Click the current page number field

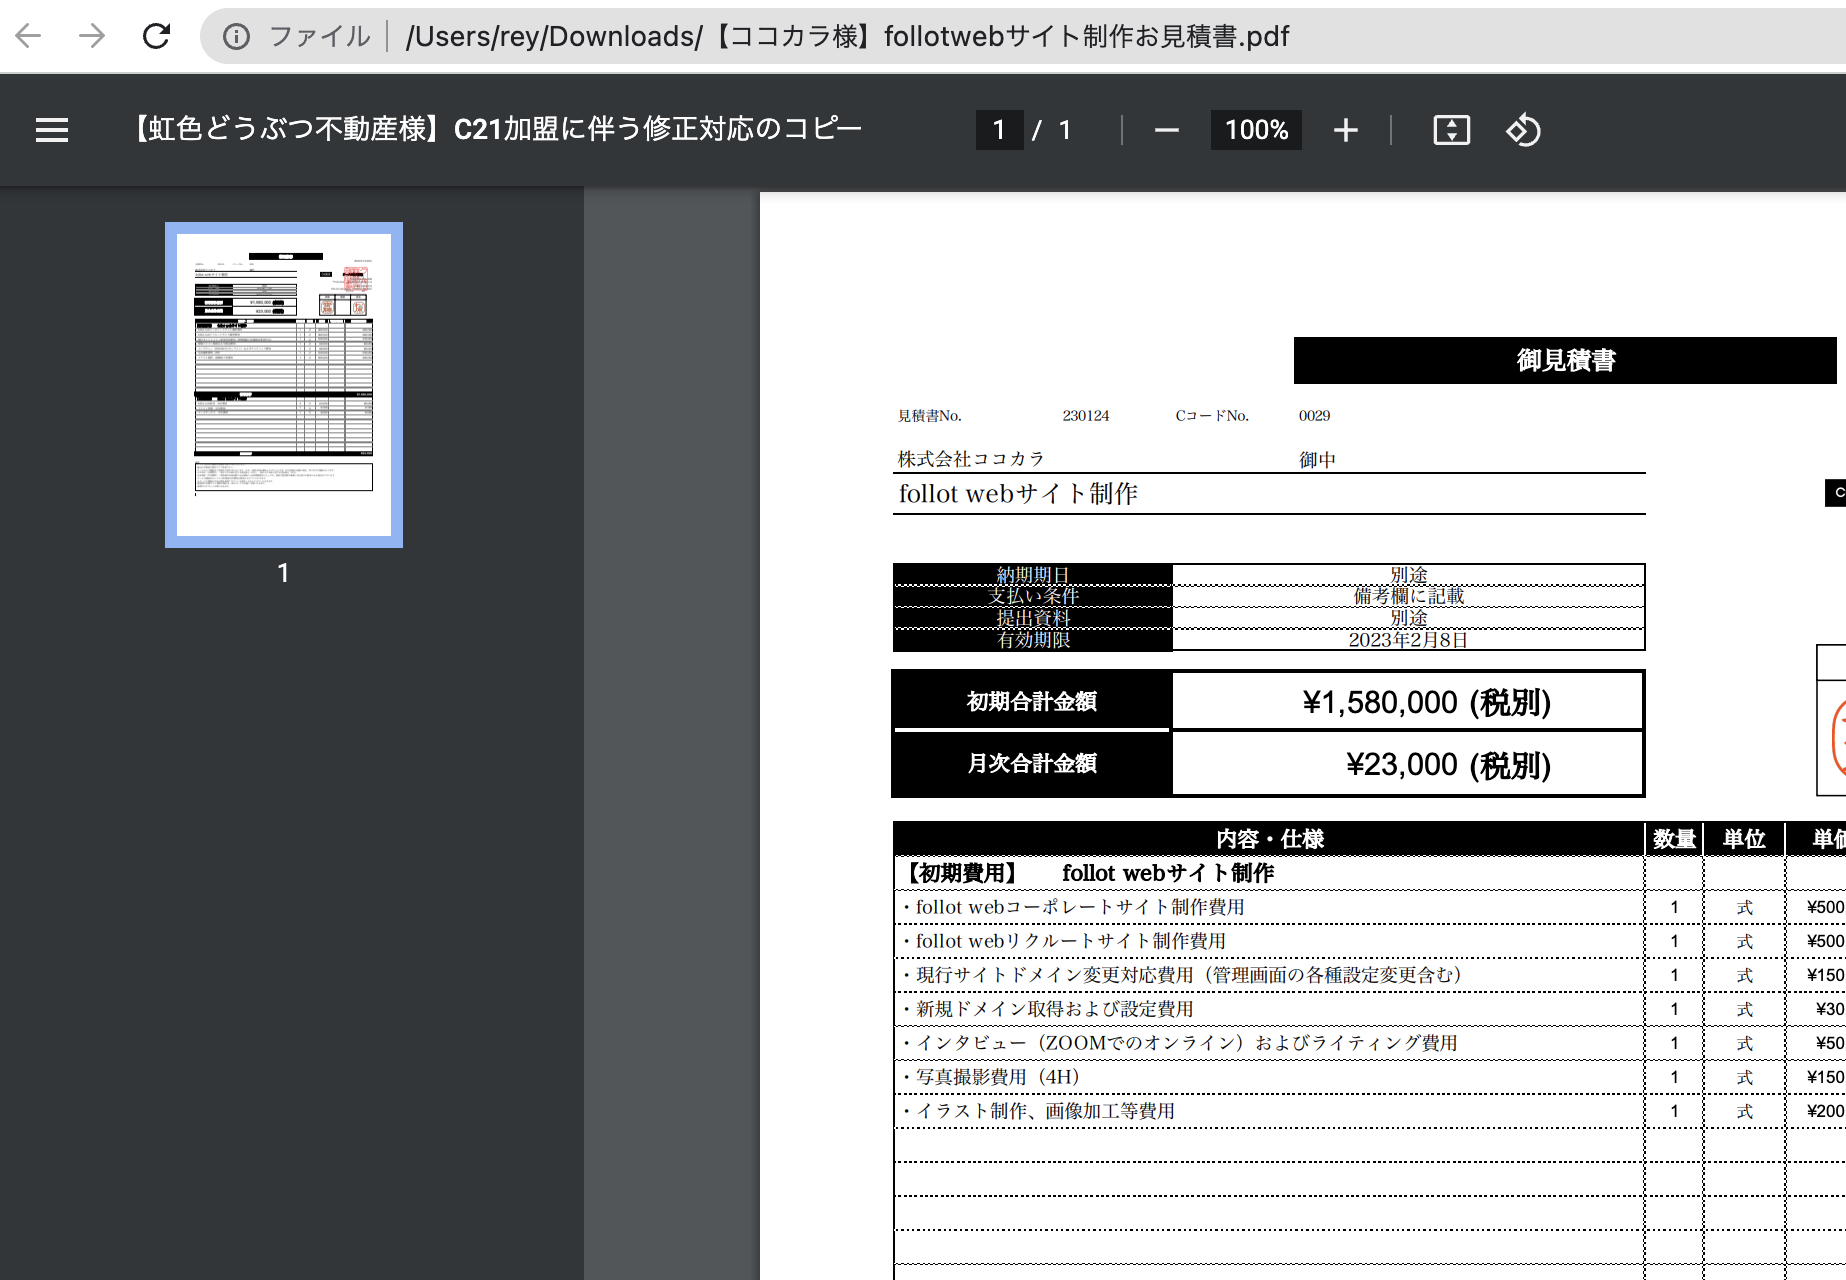coord(999,130)
